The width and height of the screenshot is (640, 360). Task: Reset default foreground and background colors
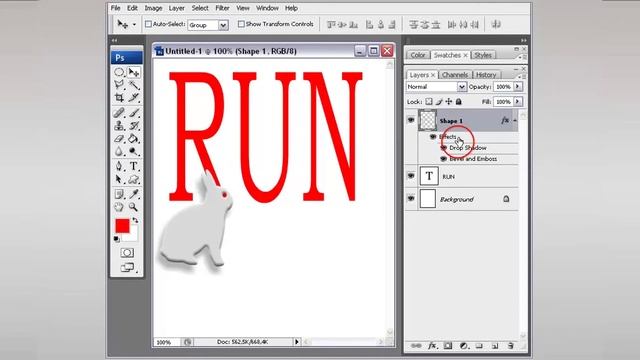117,239
